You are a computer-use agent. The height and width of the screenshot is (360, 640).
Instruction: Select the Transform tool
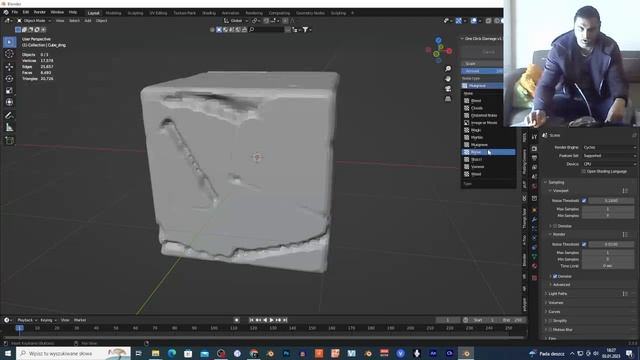coord(9,102)
